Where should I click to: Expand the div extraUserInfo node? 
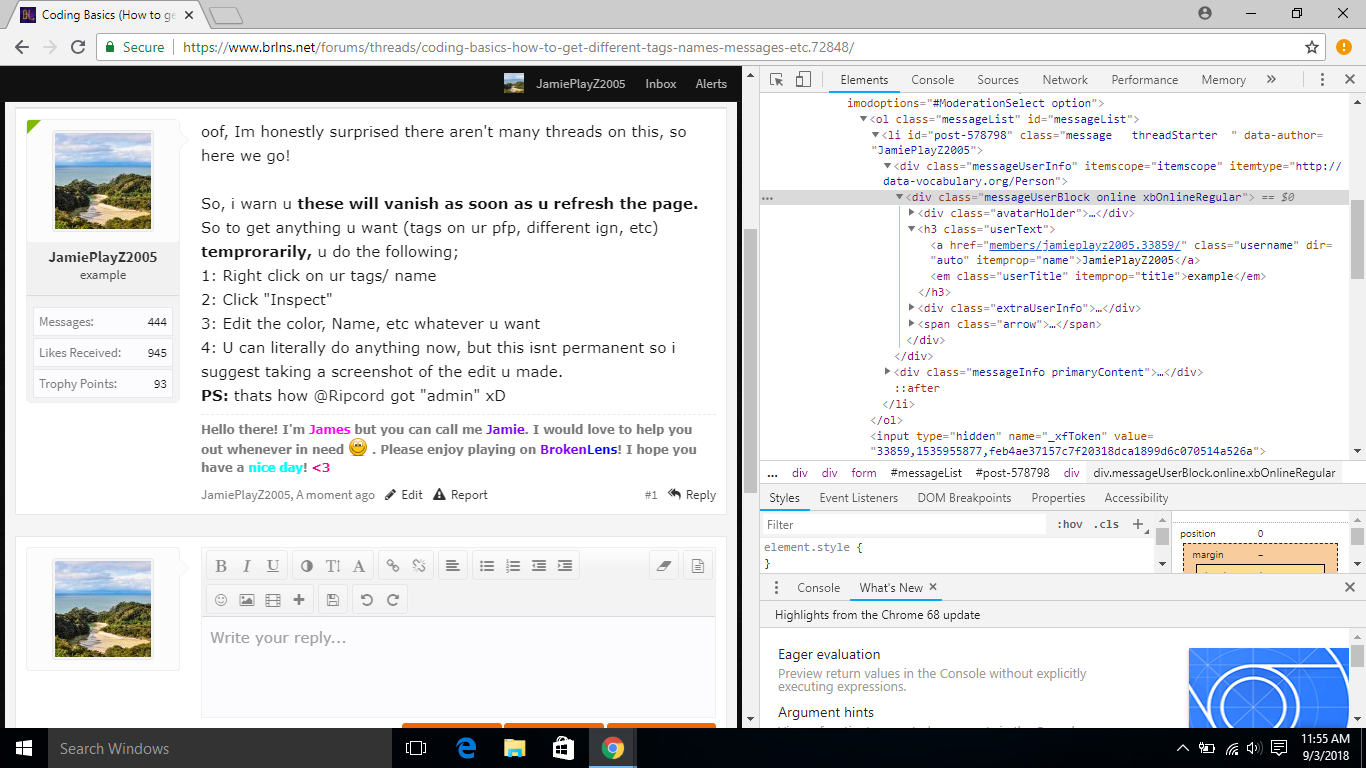tap(911, 308)
